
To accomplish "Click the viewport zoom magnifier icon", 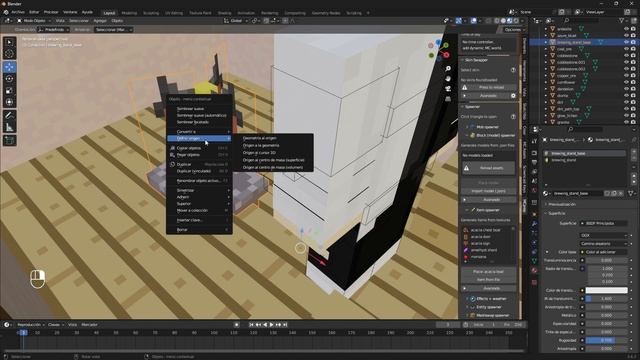I will click(x=448, y=69).
